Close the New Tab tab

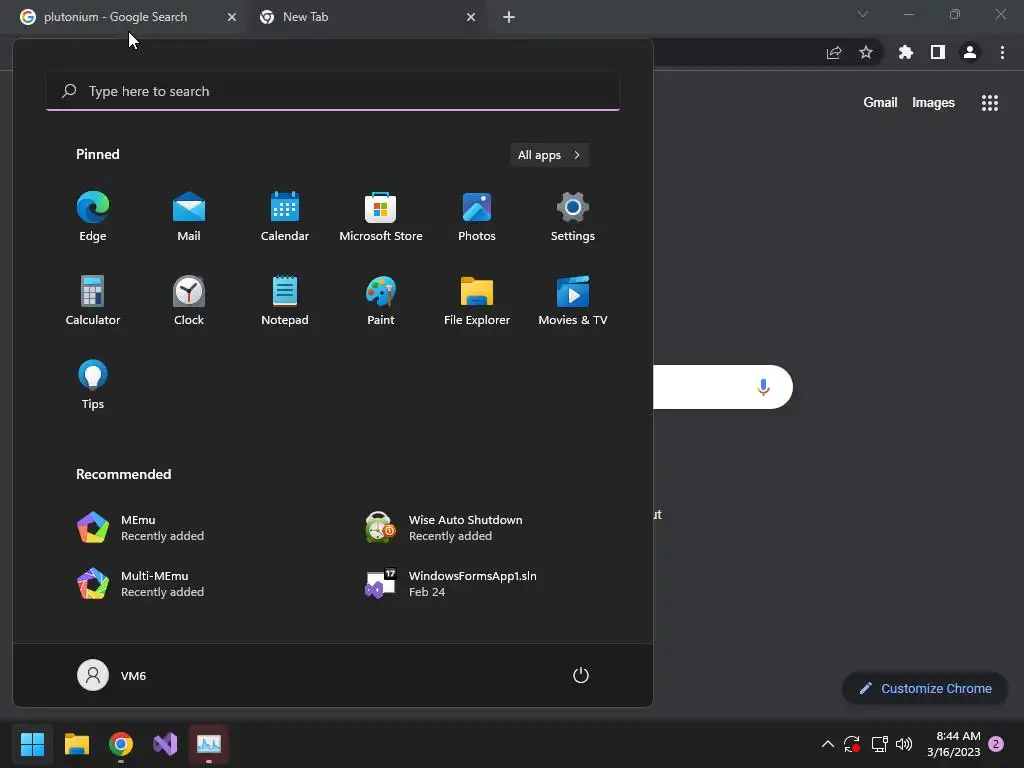(471, 17)
